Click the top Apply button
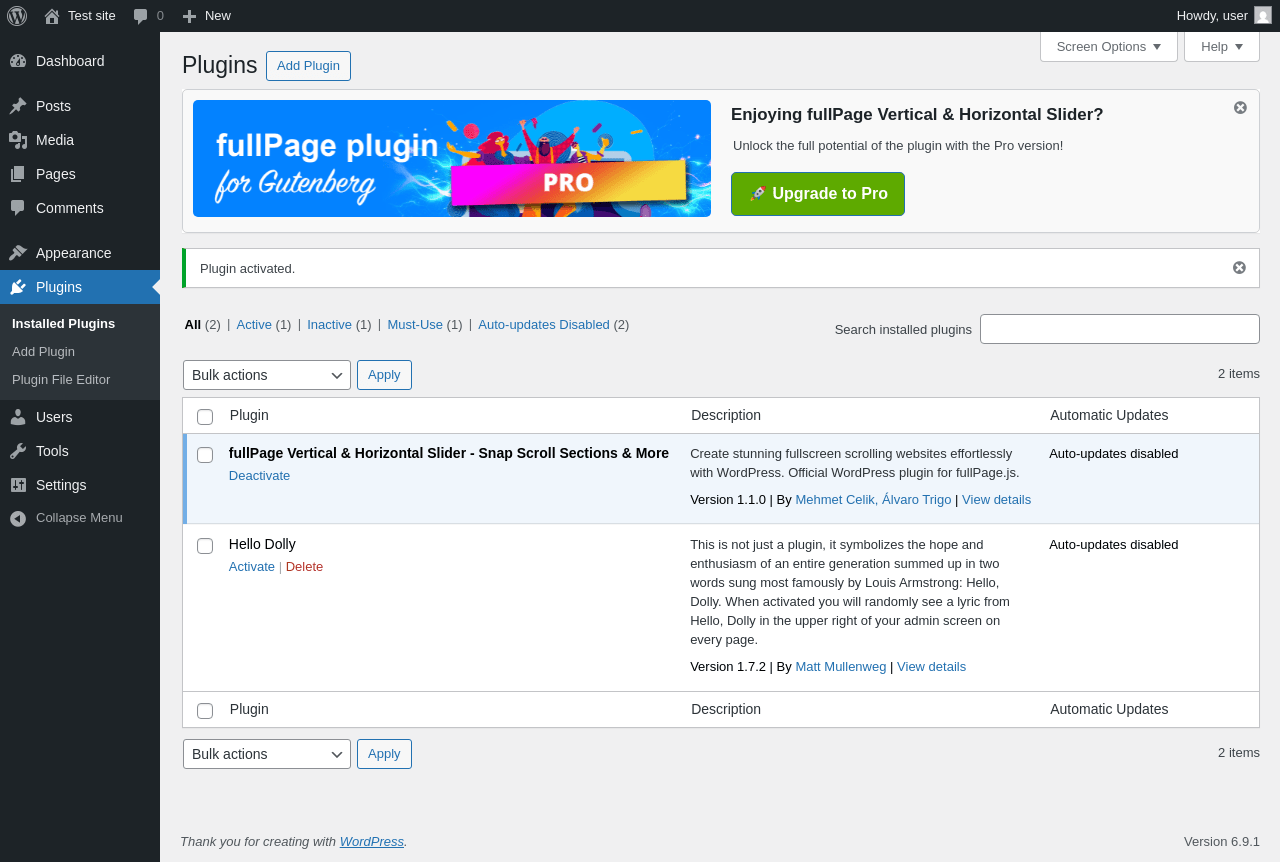This screenshot has width=1280, height=862. coord(384,375)
